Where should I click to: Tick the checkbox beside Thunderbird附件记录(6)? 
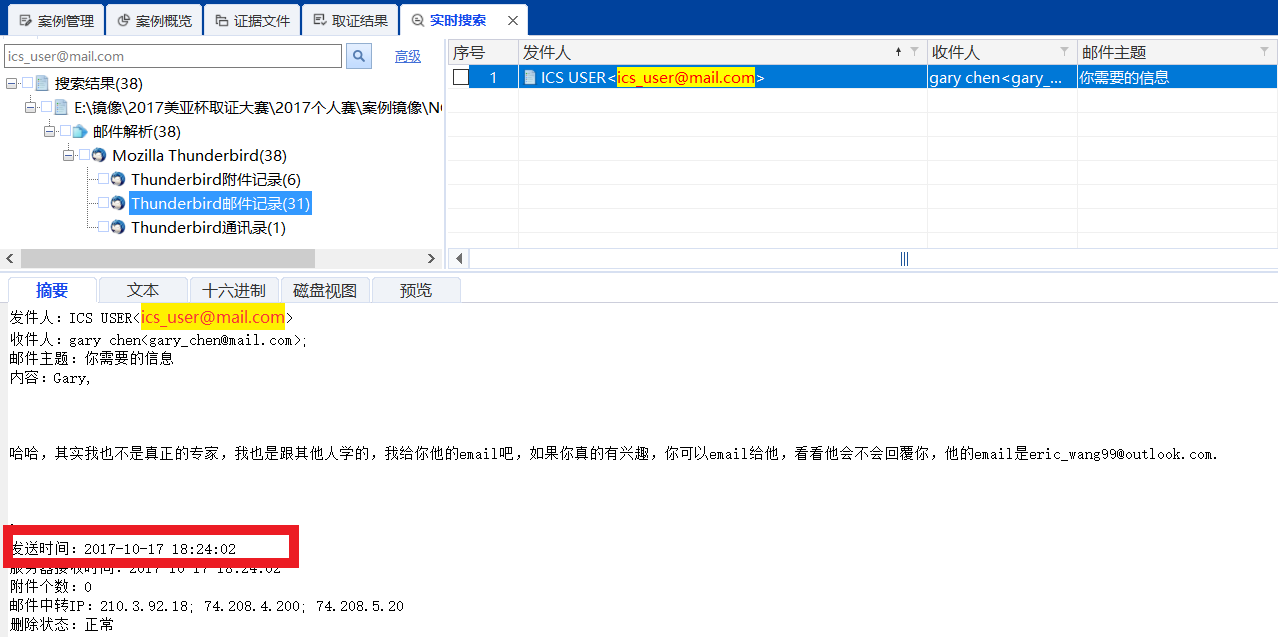click(104, 179)
